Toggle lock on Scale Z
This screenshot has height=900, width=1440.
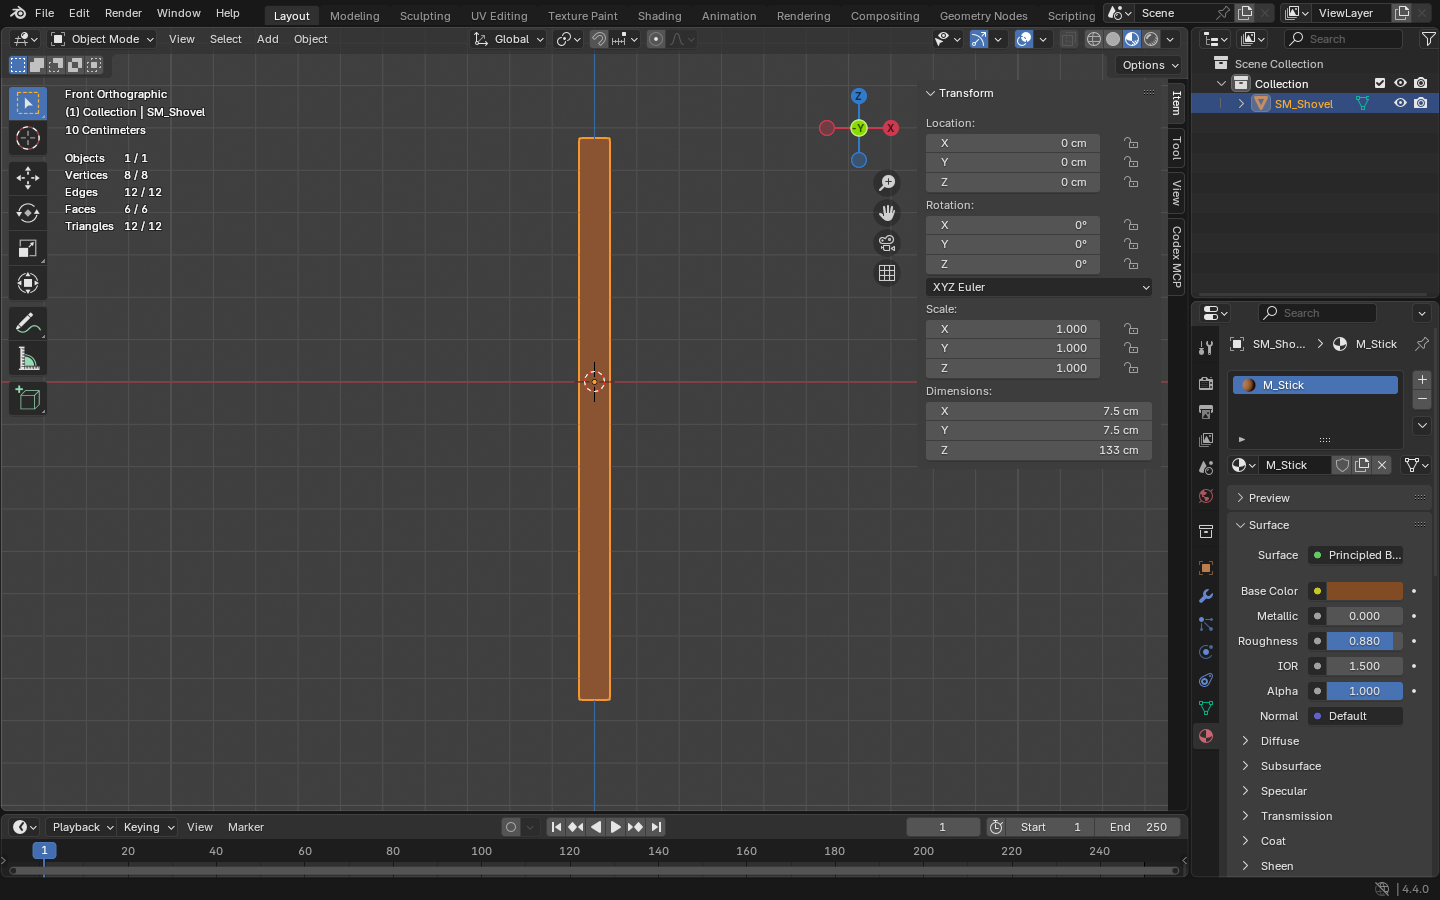click(x=1131, y=368)
